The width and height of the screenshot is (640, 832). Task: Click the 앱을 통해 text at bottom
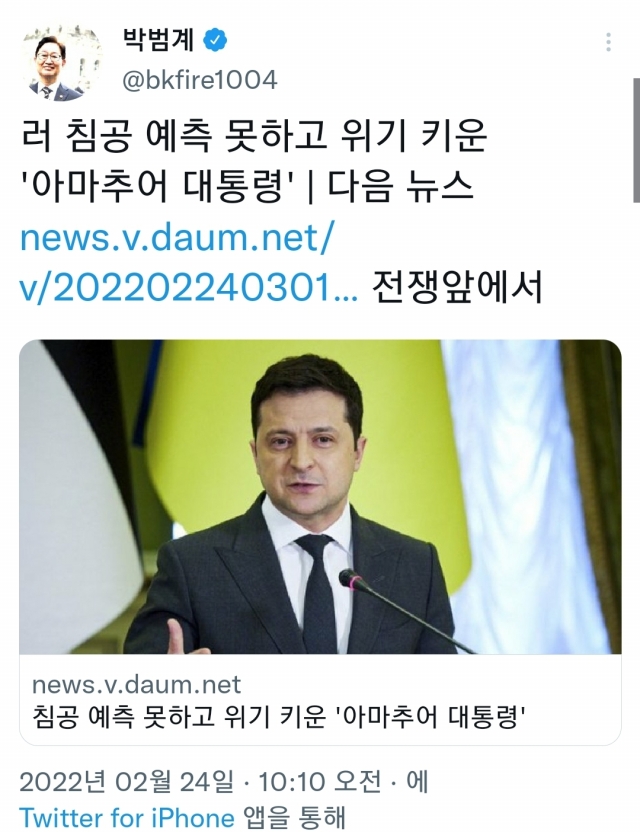click(x=294, y=818)
